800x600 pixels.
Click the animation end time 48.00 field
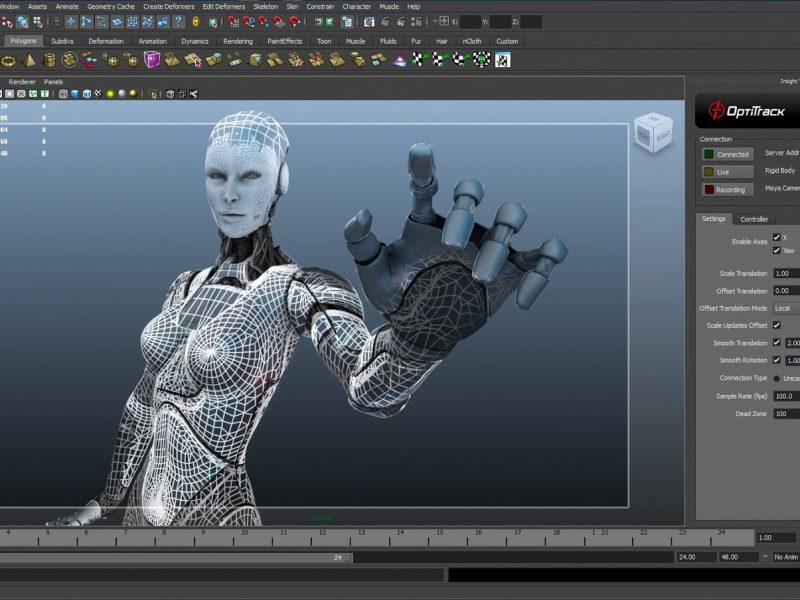pyautogui.click(x=738, y=557)
